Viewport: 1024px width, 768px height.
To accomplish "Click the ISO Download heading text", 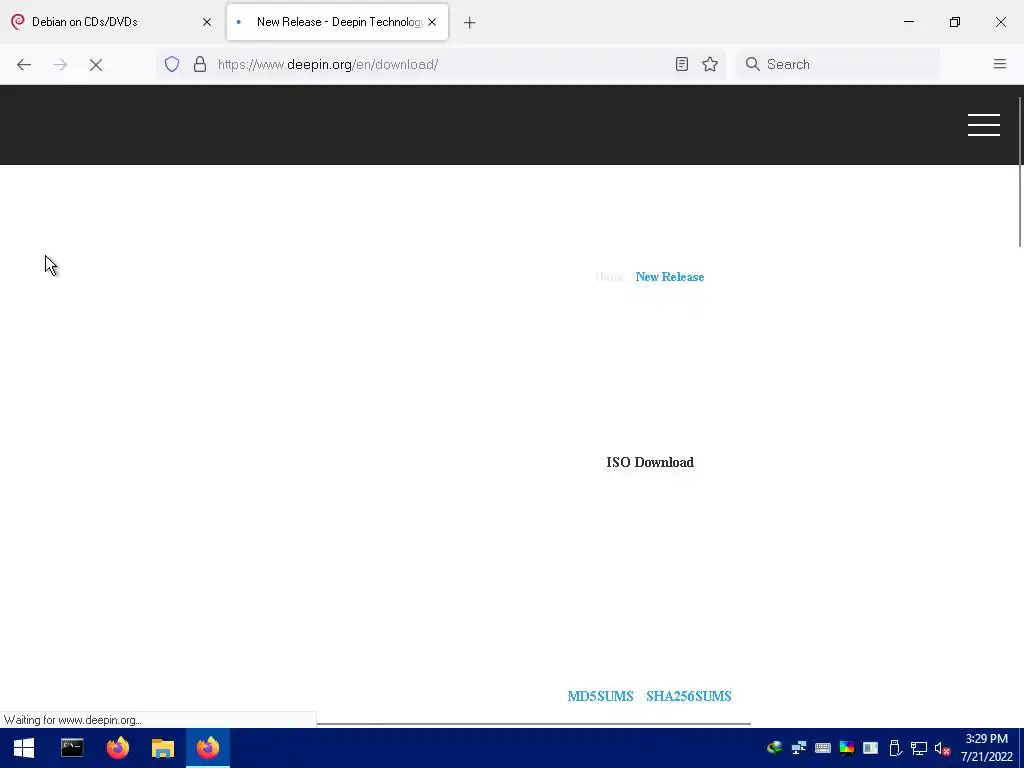I will tap(650, 462).
